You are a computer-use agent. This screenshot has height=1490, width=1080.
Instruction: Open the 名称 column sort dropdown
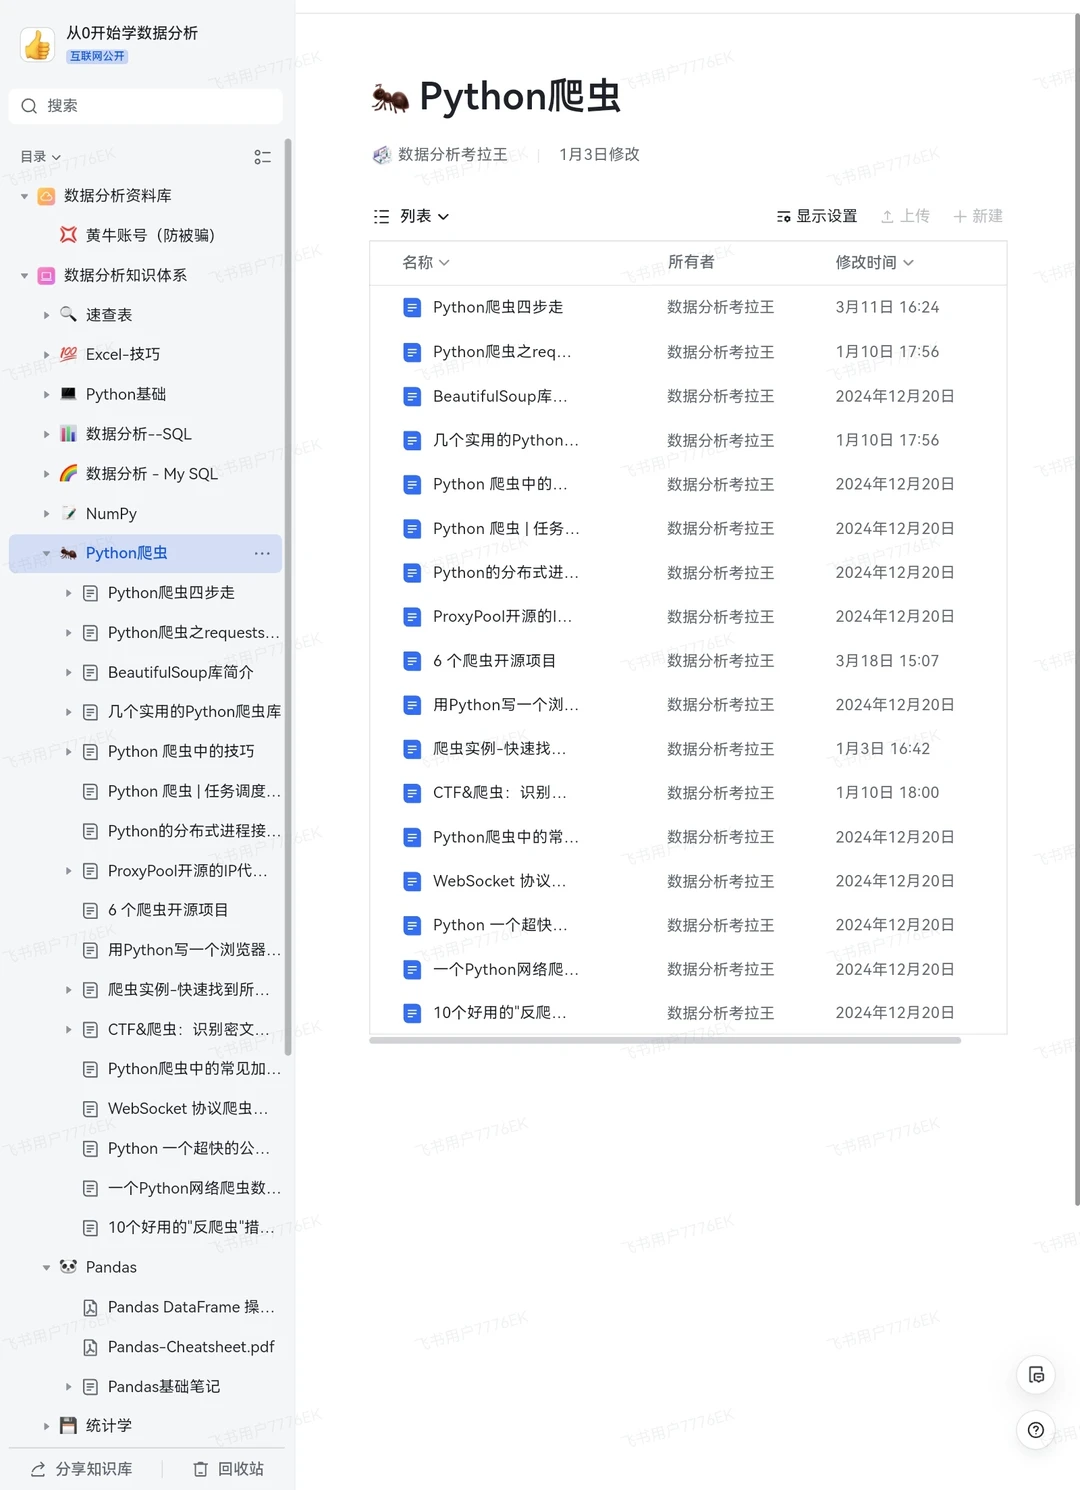426,263
